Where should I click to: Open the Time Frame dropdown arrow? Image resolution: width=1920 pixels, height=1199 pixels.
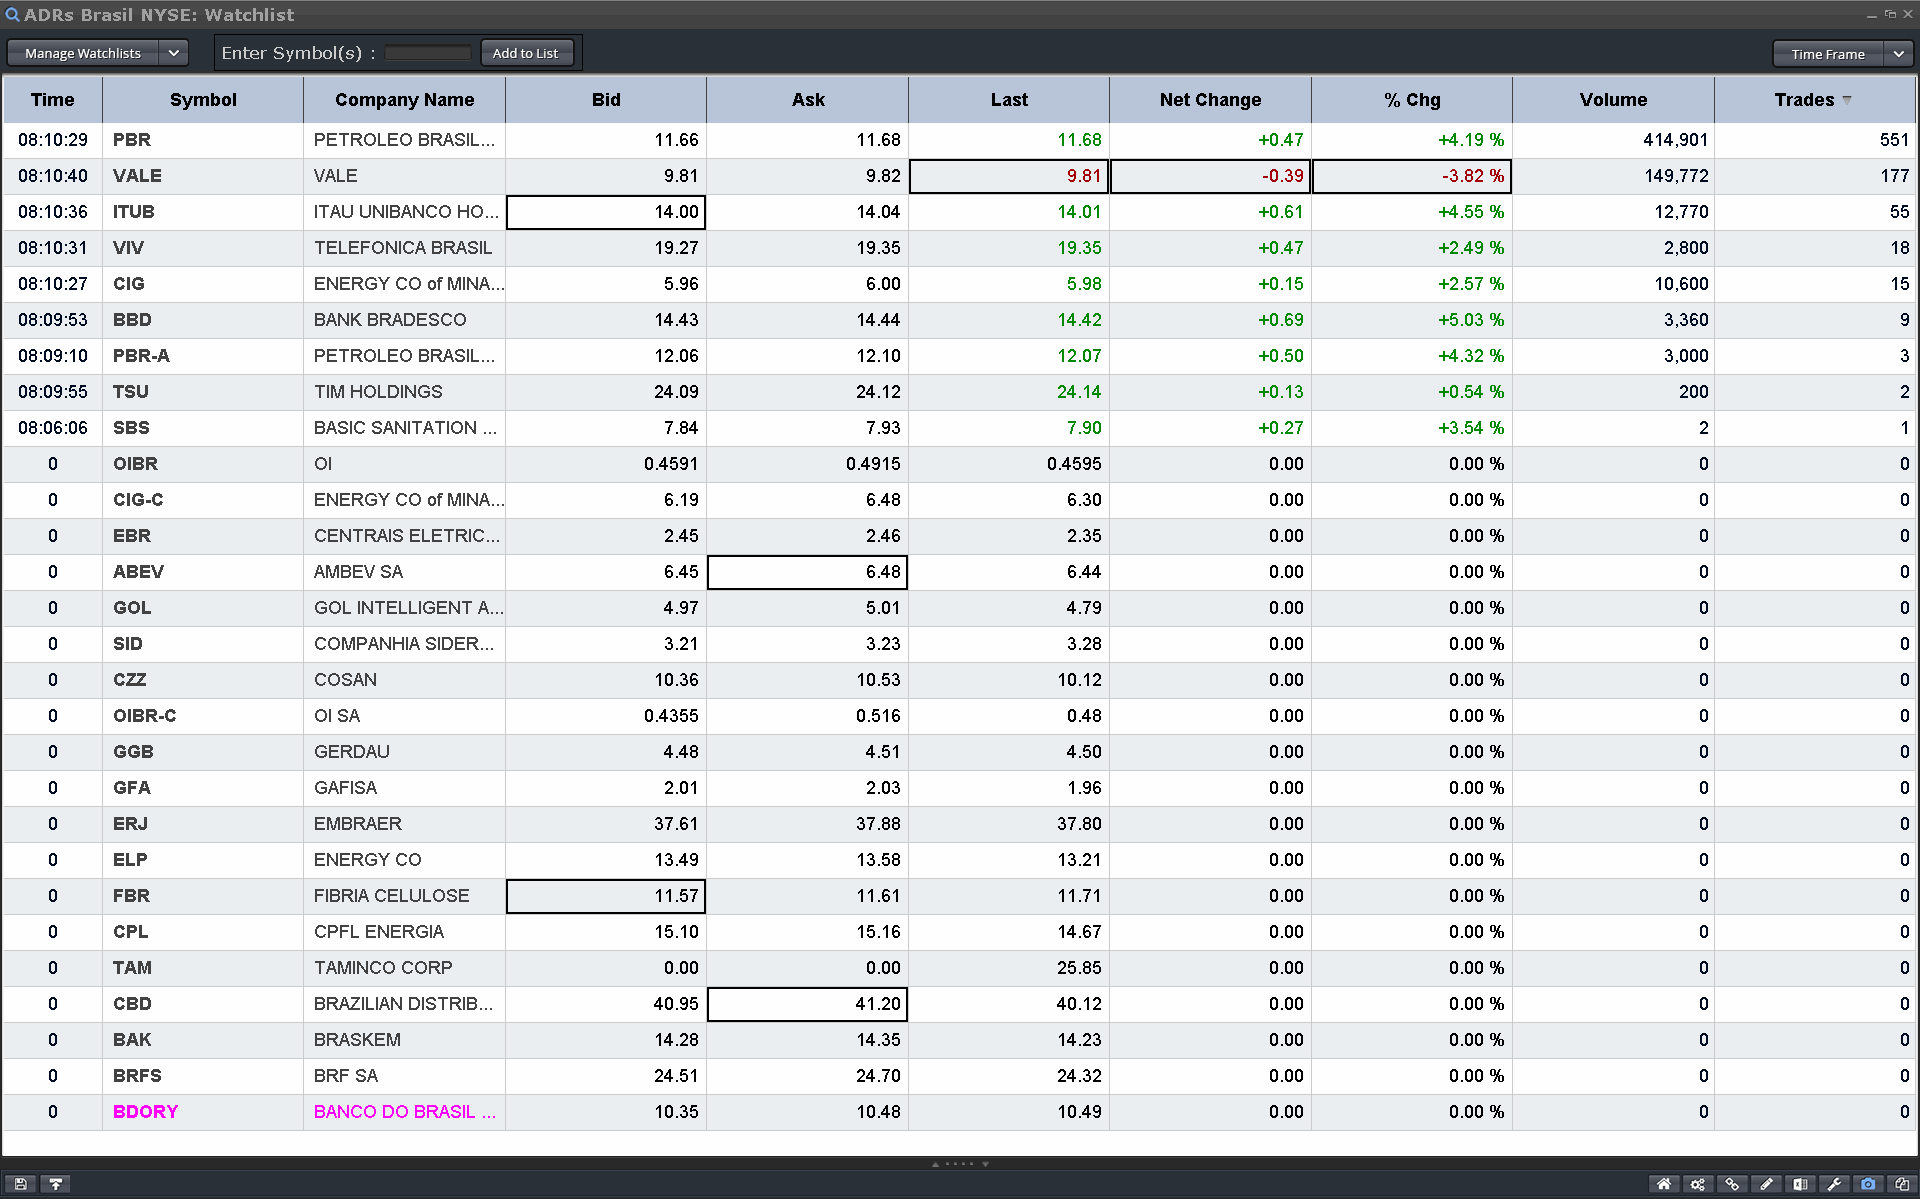click(1898, 54)
